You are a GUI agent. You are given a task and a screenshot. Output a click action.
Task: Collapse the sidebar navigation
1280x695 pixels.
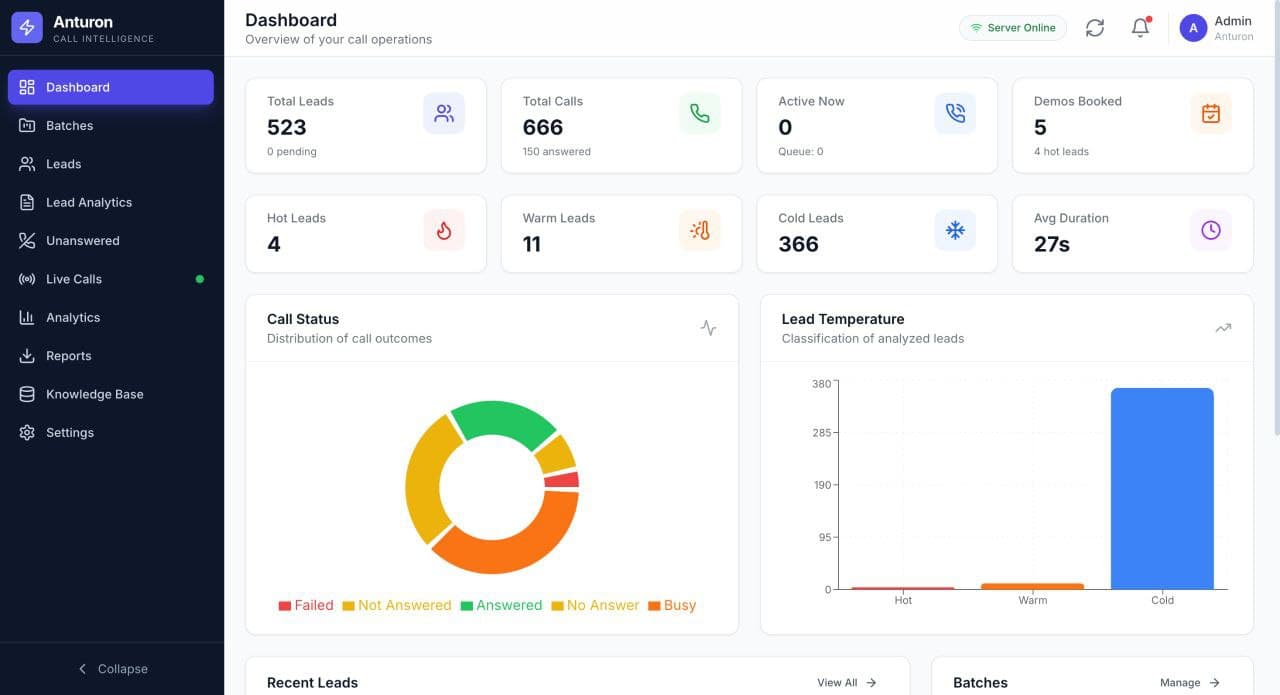[x=112, y=669]
